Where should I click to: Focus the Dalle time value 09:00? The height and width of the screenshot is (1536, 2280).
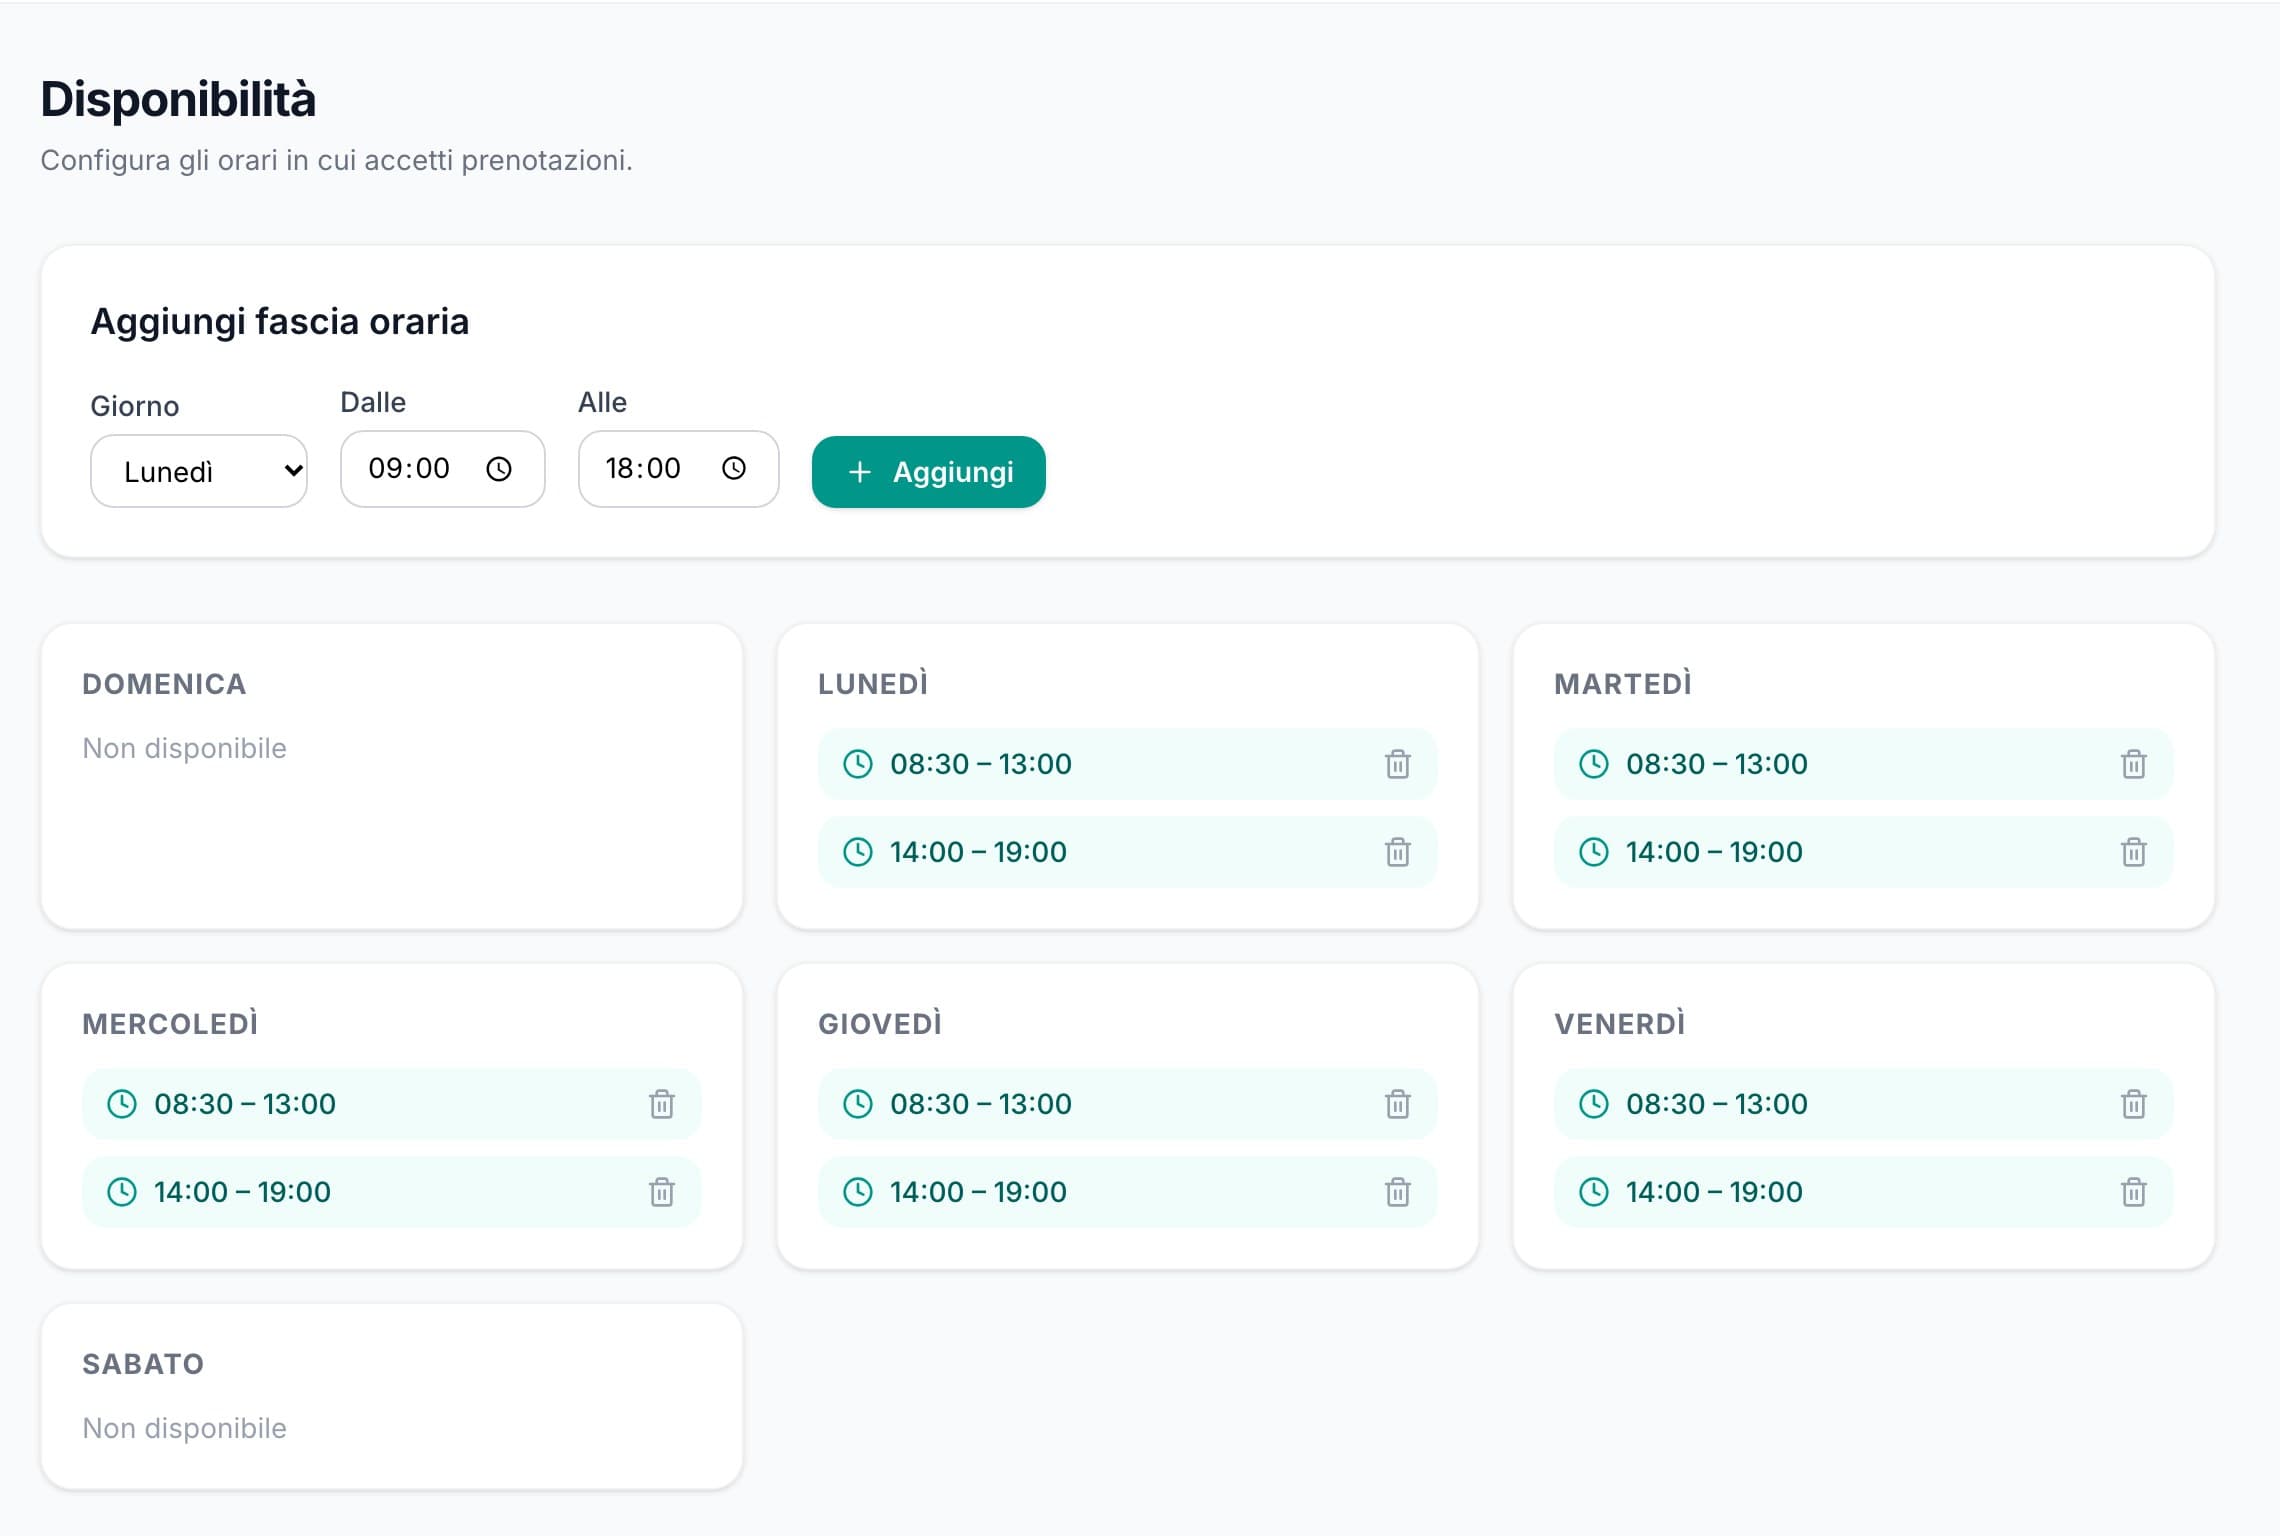[409, 469]
